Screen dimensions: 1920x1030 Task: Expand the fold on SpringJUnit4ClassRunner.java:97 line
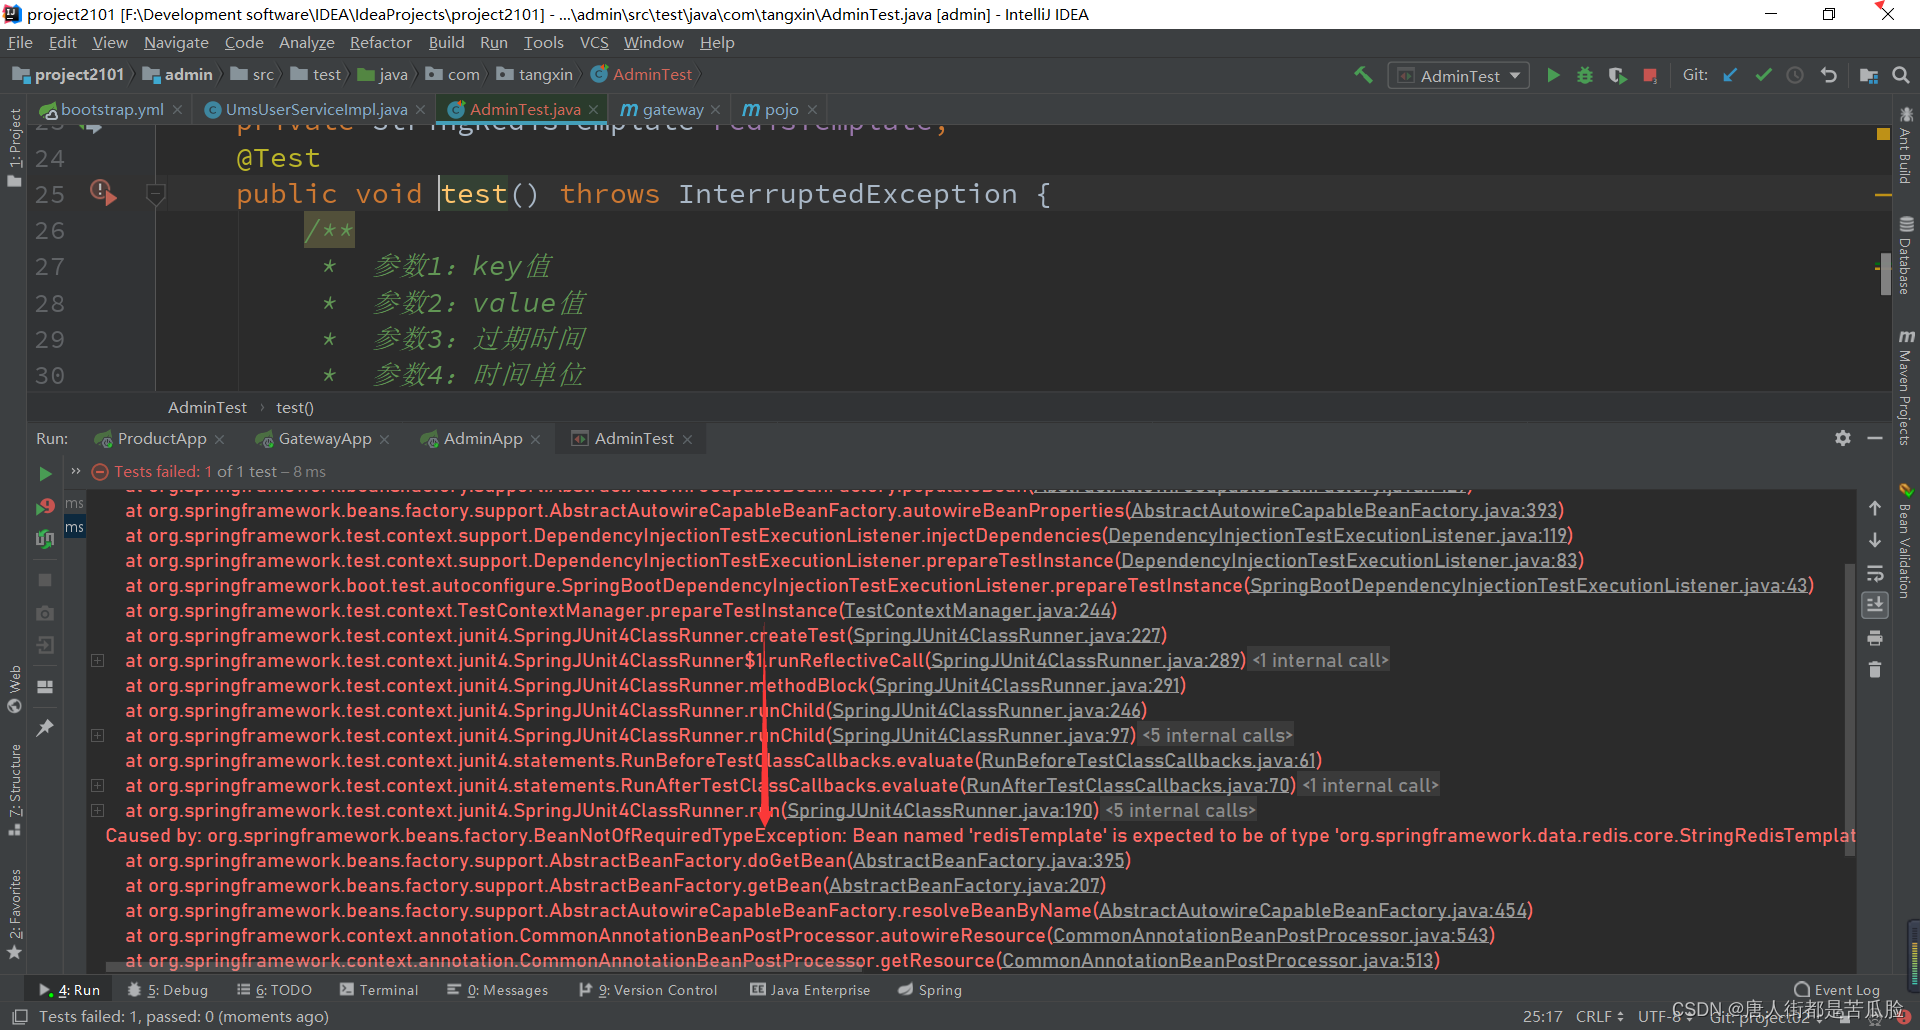98,735
